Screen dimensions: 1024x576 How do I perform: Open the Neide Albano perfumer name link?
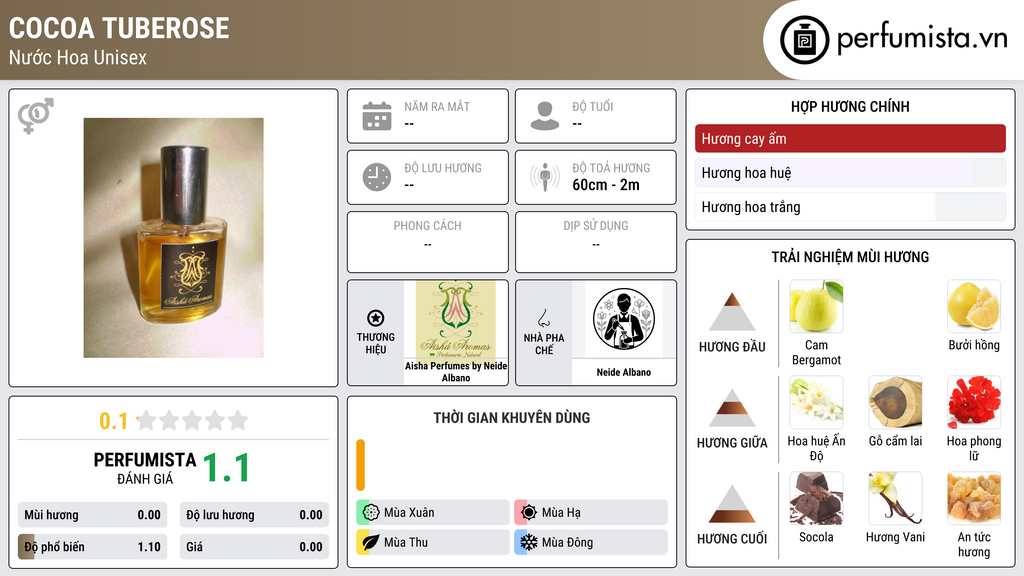(x=624, y=372)
